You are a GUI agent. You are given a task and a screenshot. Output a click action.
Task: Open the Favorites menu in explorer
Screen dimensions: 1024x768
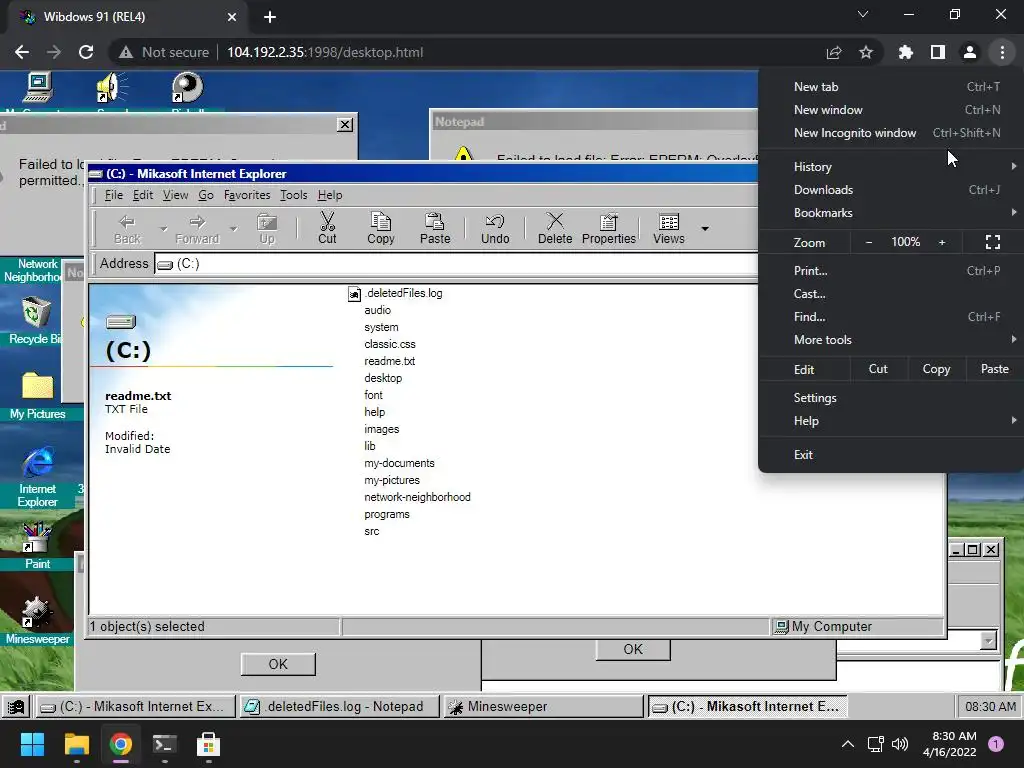(247, 195)
